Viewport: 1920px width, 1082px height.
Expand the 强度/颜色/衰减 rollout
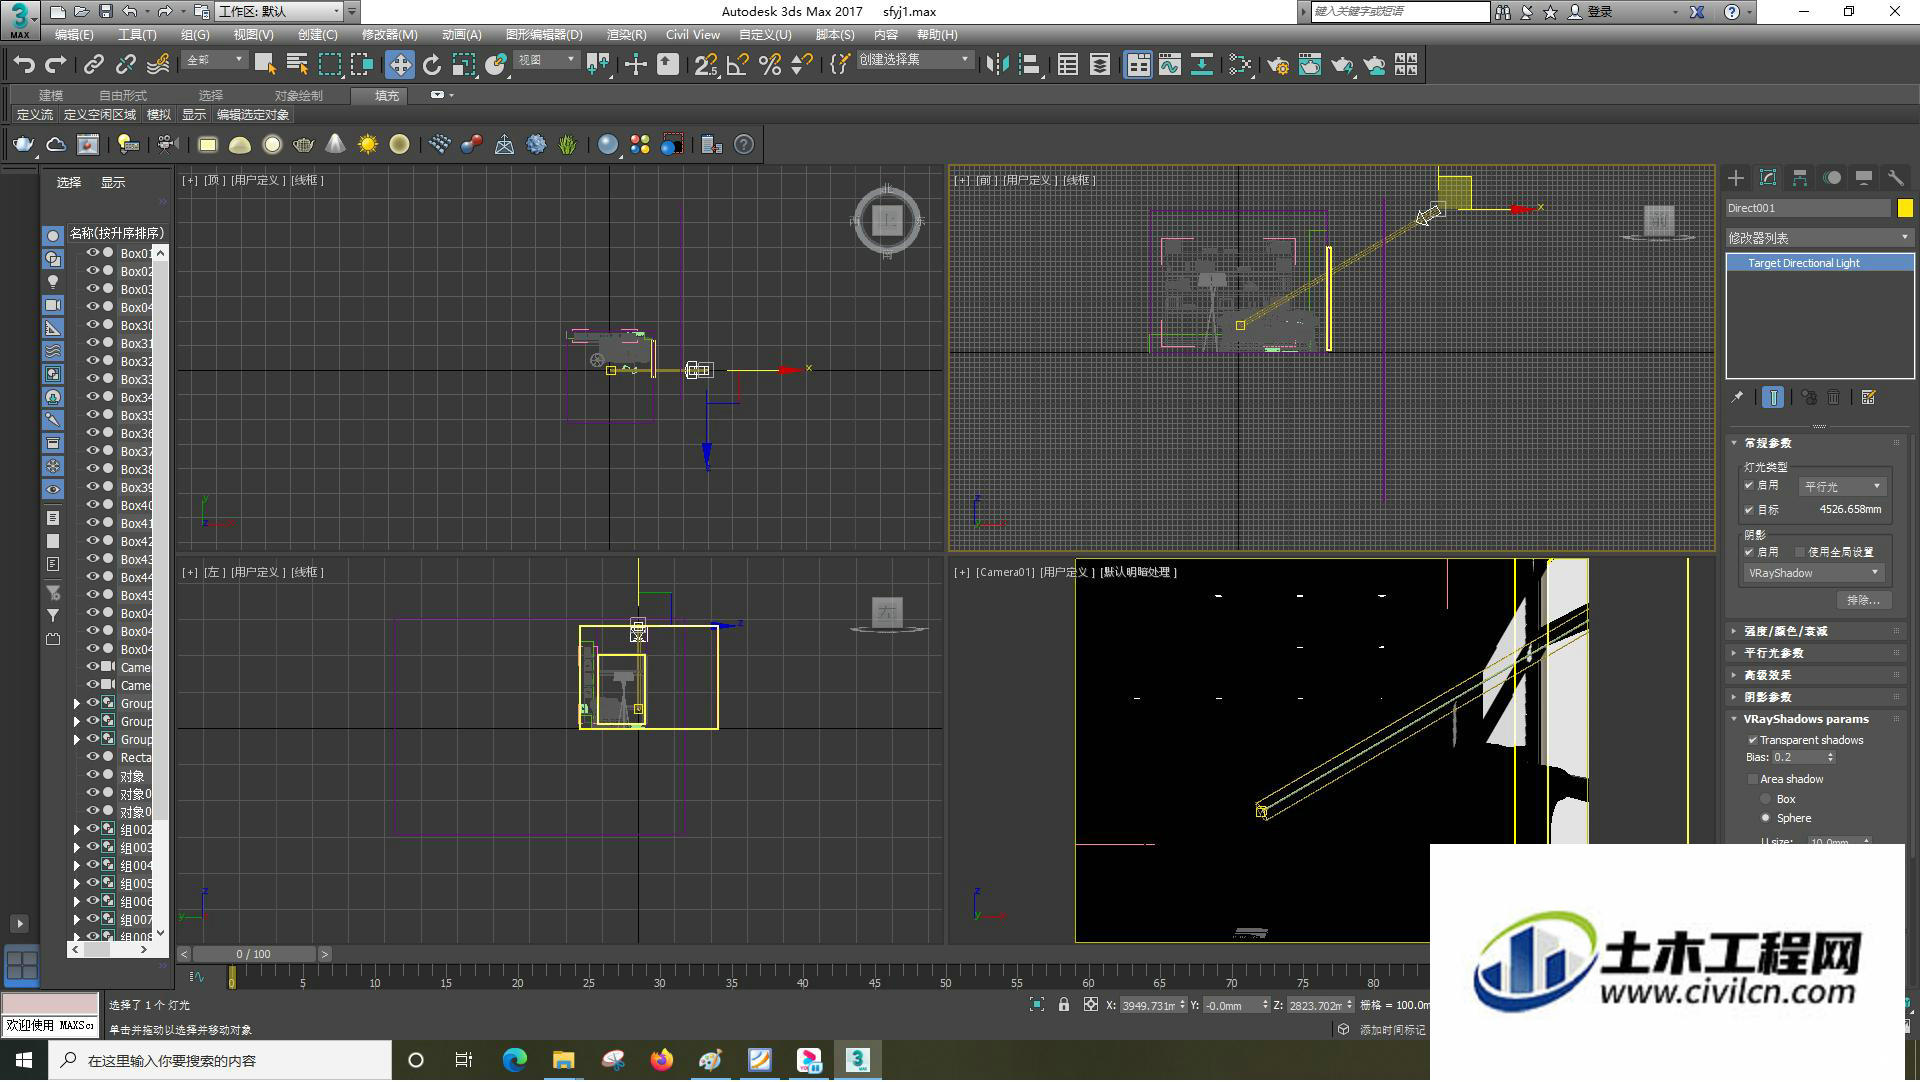pos(1785,632)
